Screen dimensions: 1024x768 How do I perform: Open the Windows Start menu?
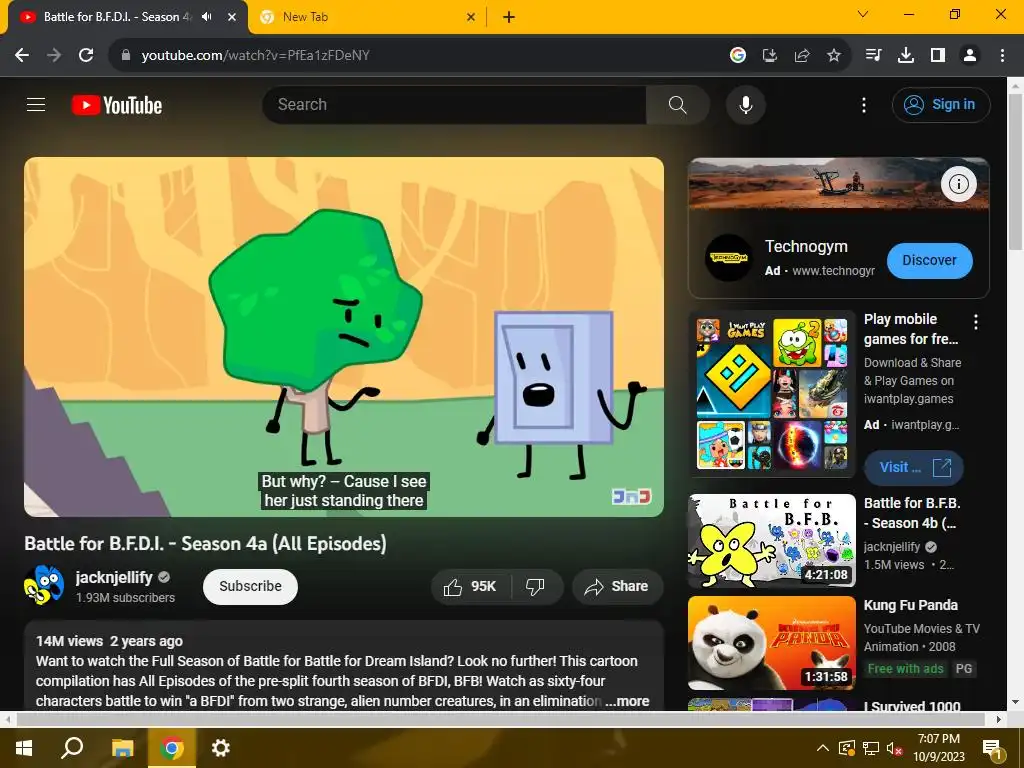pyautogui.click(x=24, y=748)
